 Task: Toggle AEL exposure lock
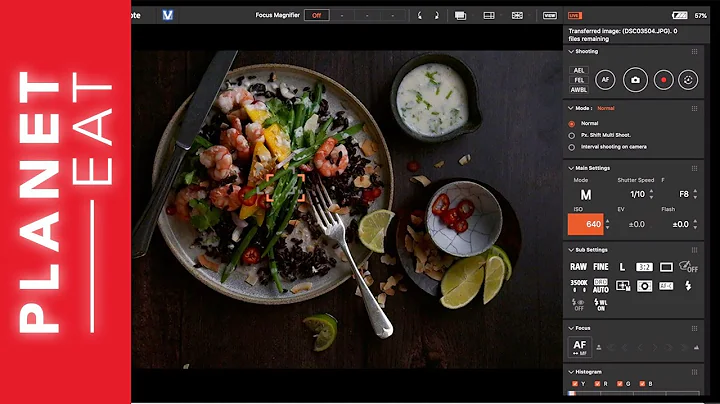[579, 70]
